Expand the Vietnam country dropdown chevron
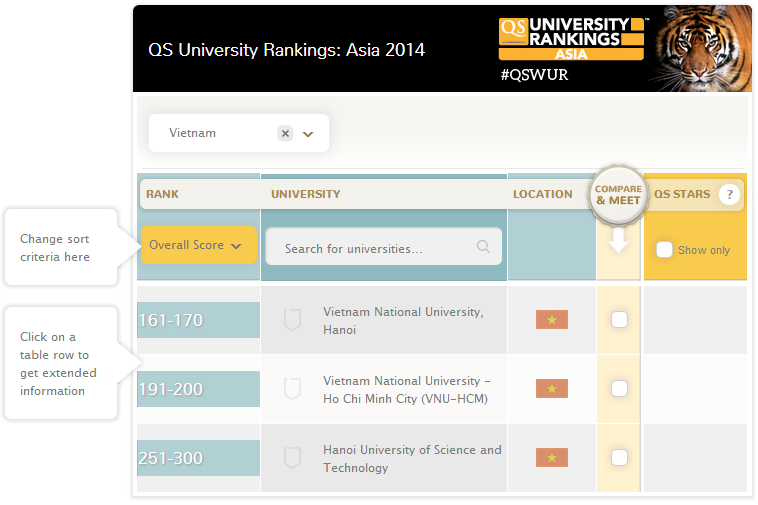758x505 pixels. click(x=308, y=134)
